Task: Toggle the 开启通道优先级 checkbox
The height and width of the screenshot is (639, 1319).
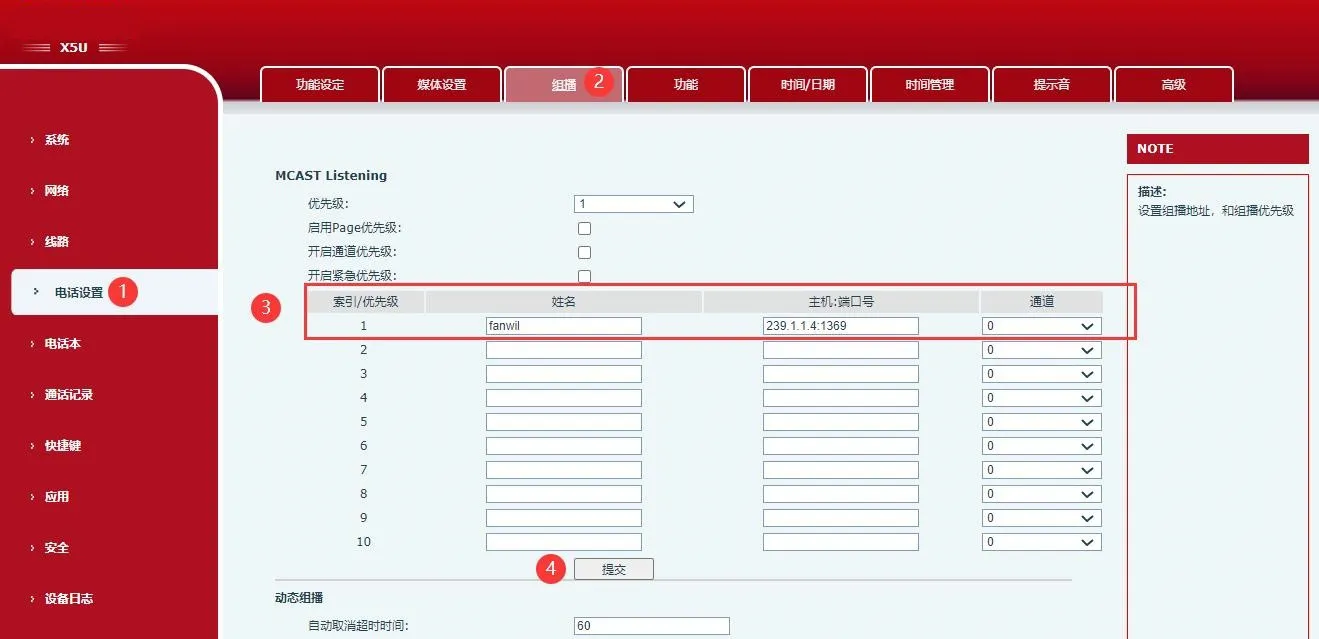Action: click(585, 252)
